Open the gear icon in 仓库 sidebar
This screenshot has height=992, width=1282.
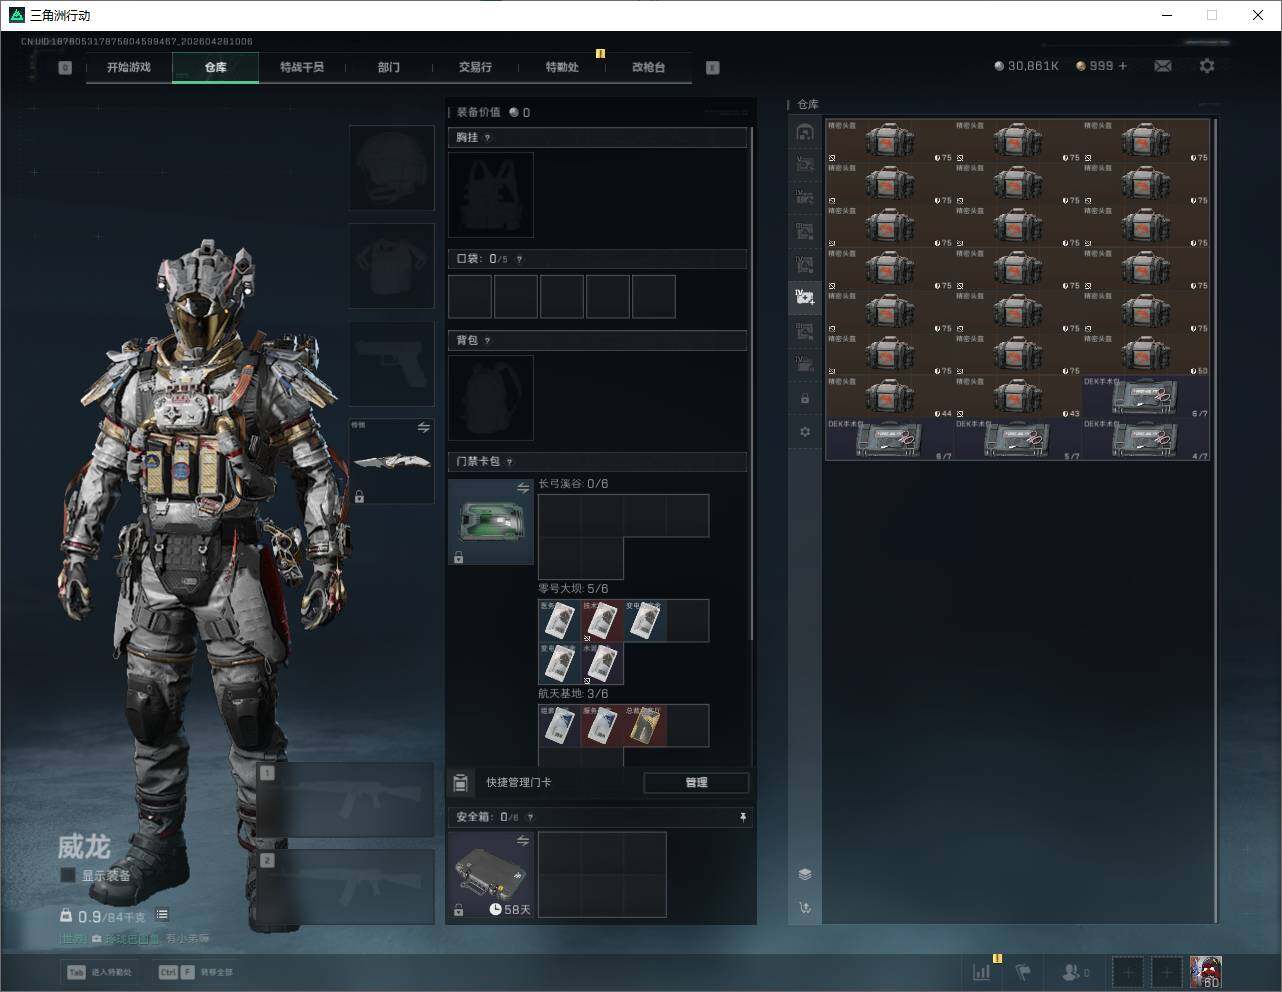[805, 432]
